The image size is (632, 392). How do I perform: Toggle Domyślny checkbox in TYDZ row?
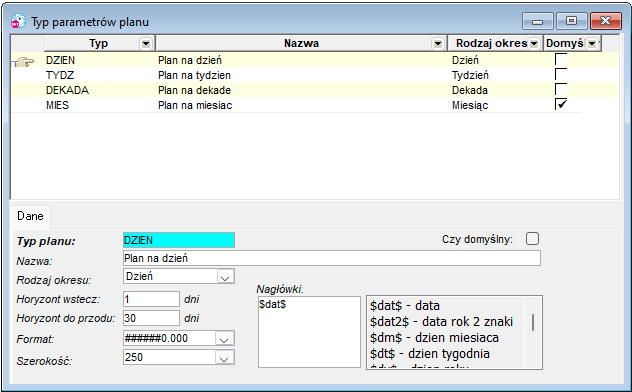point(561,75)
